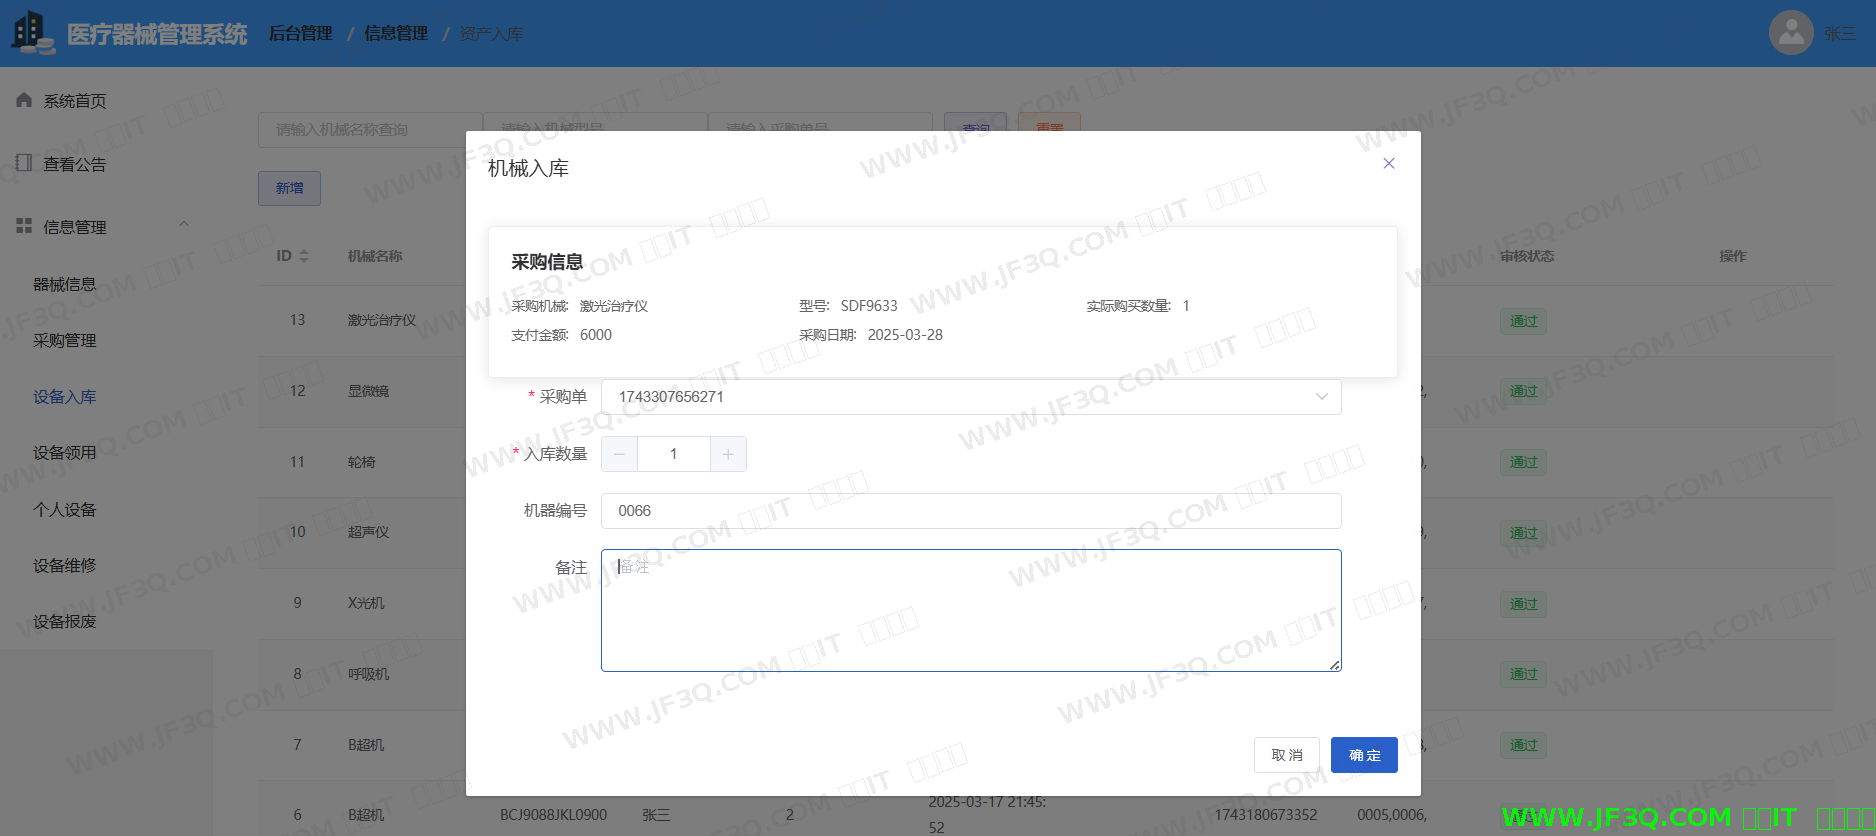The height and width of the screenshot is (836, 1876).
Task: Click the 信息管理 grid icon
Action: 24,226
